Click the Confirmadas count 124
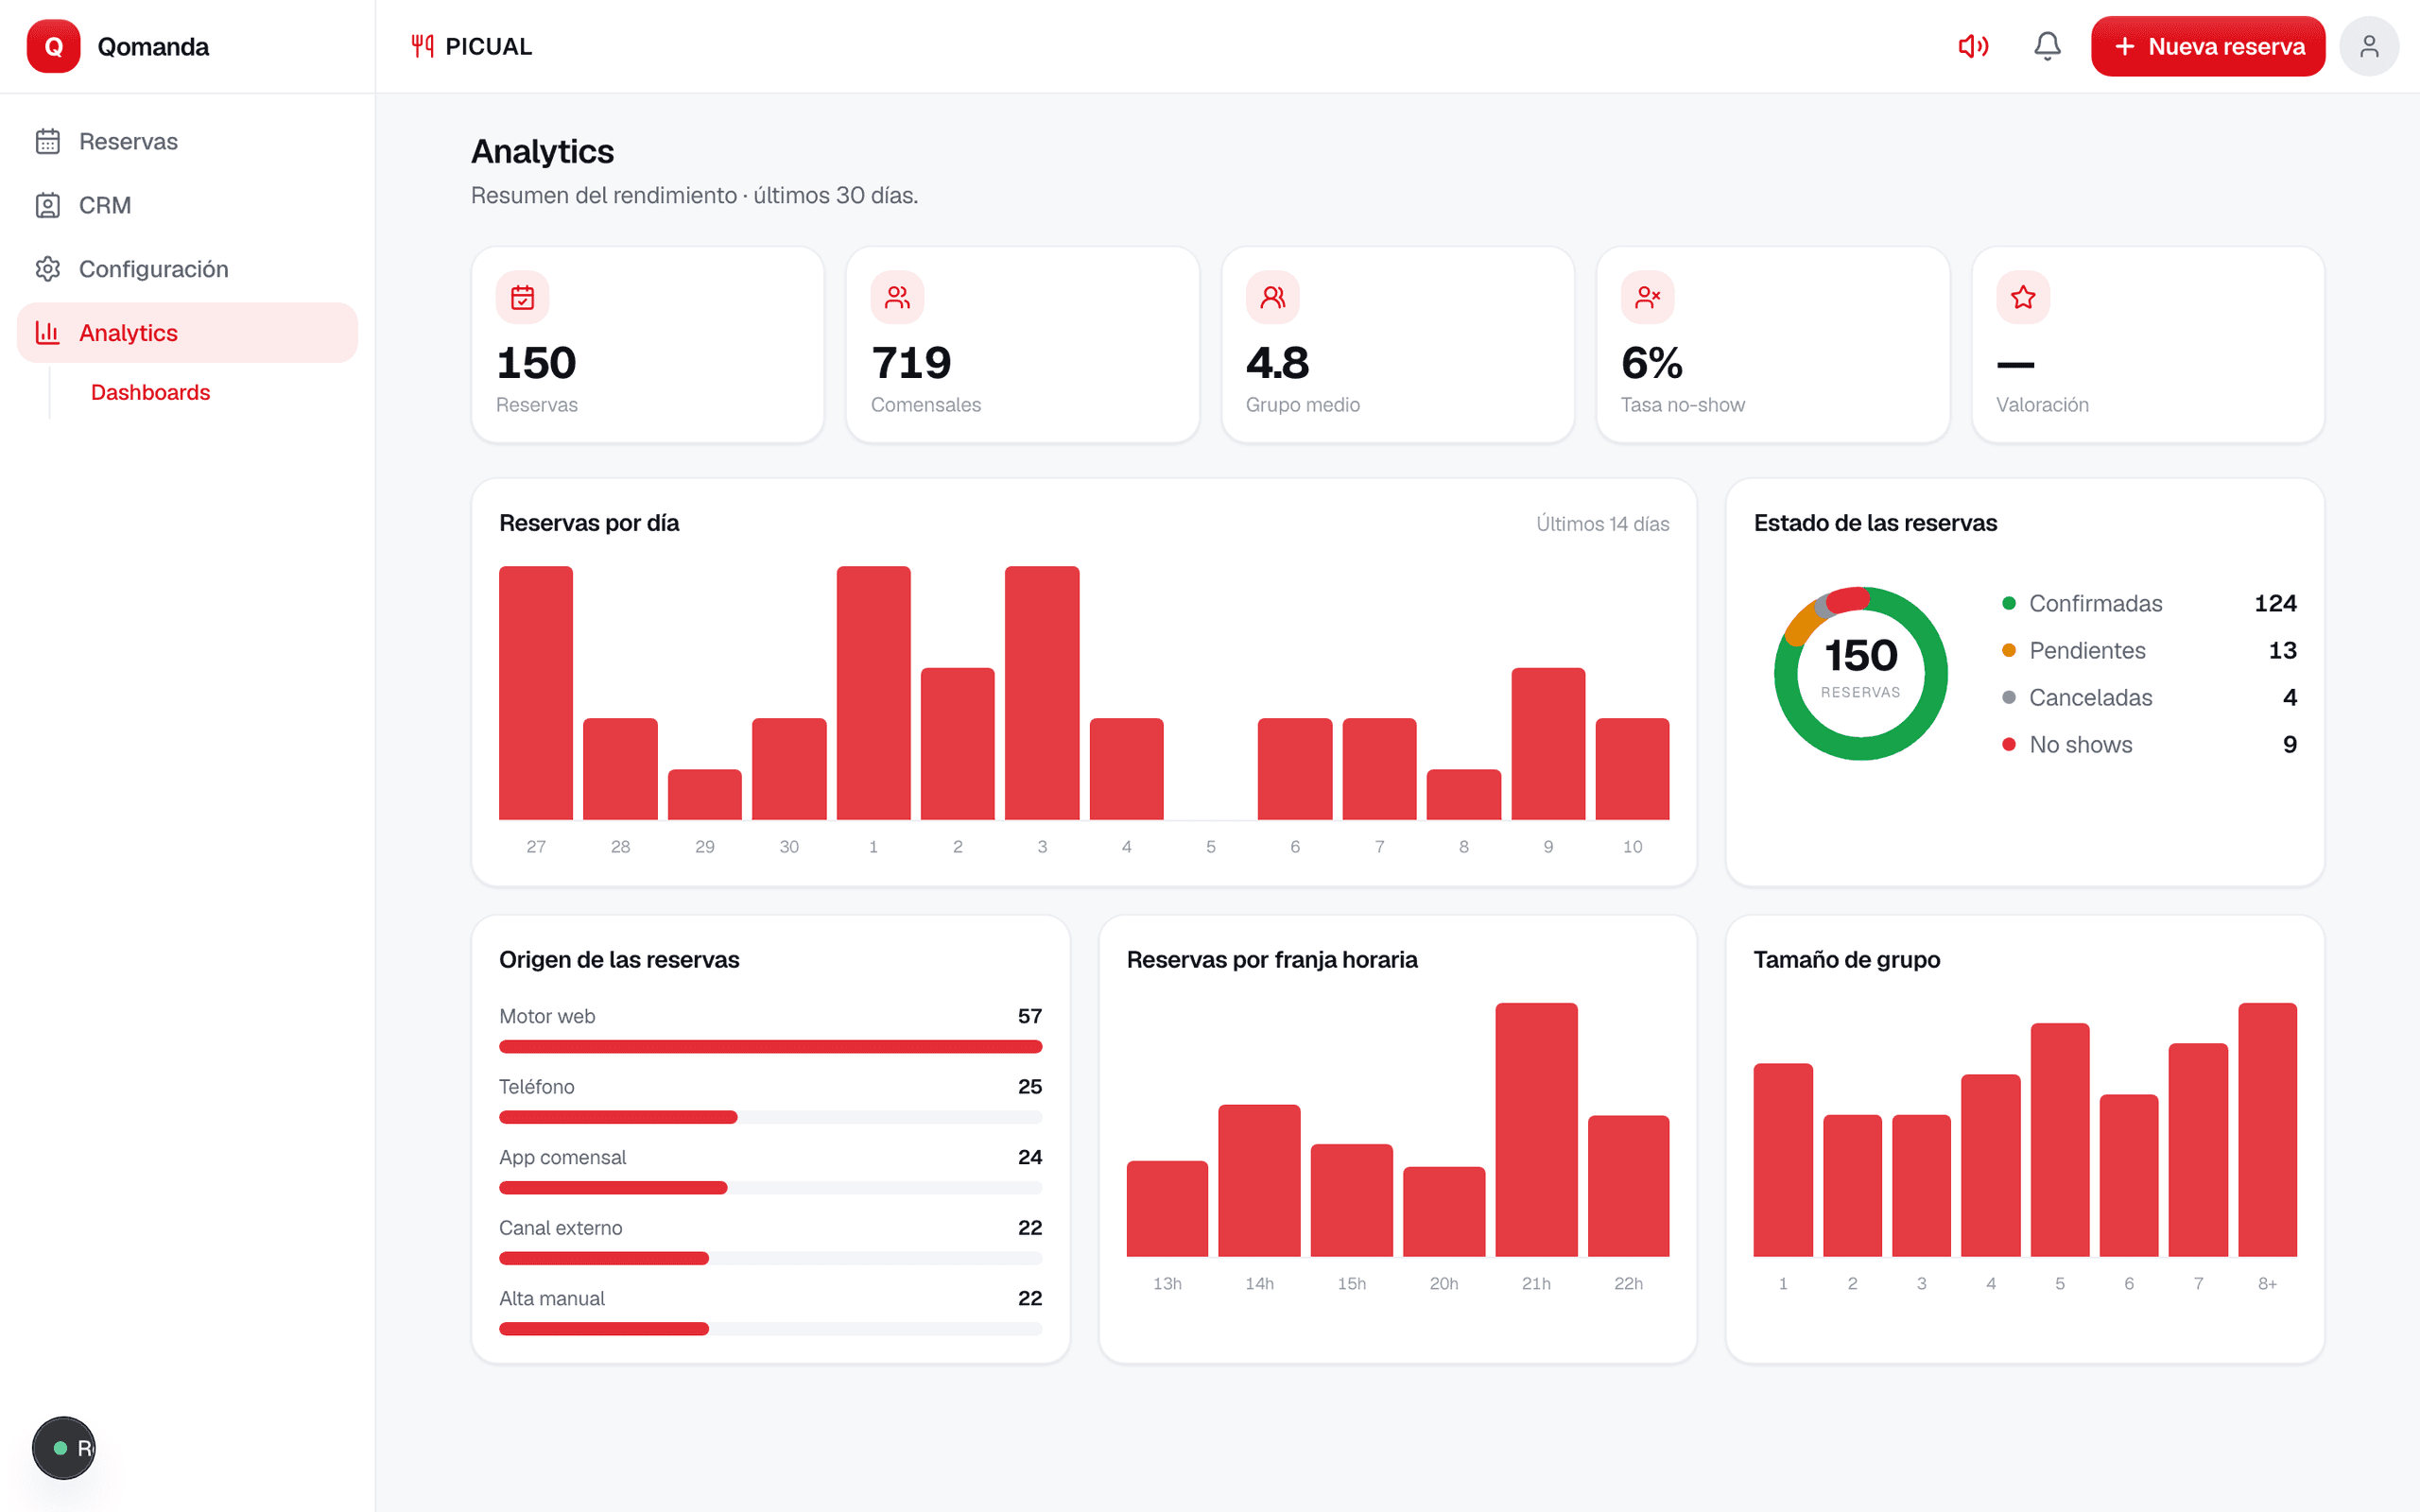2420x1512 pixels. point(2275,603)
